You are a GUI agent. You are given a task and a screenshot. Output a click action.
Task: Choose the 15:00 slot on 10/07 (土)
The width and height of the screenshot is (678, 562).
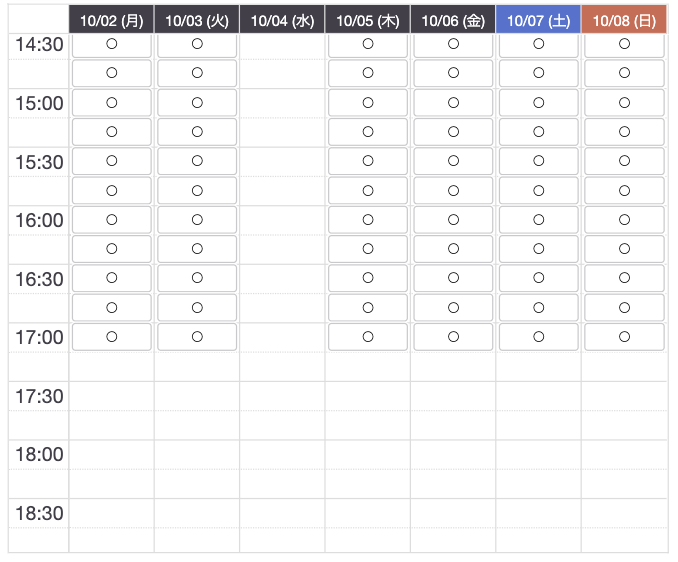pyautogui.click(x=538, y=103)
